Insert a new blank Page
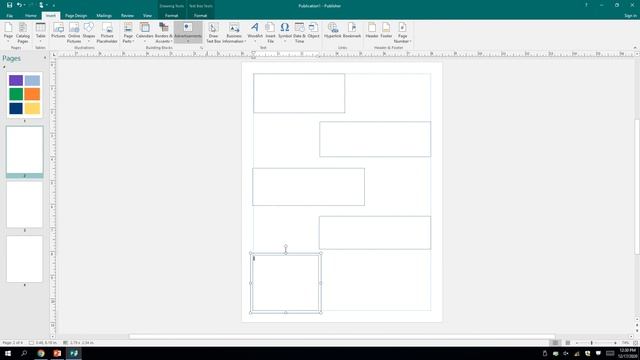 point(8,33)
